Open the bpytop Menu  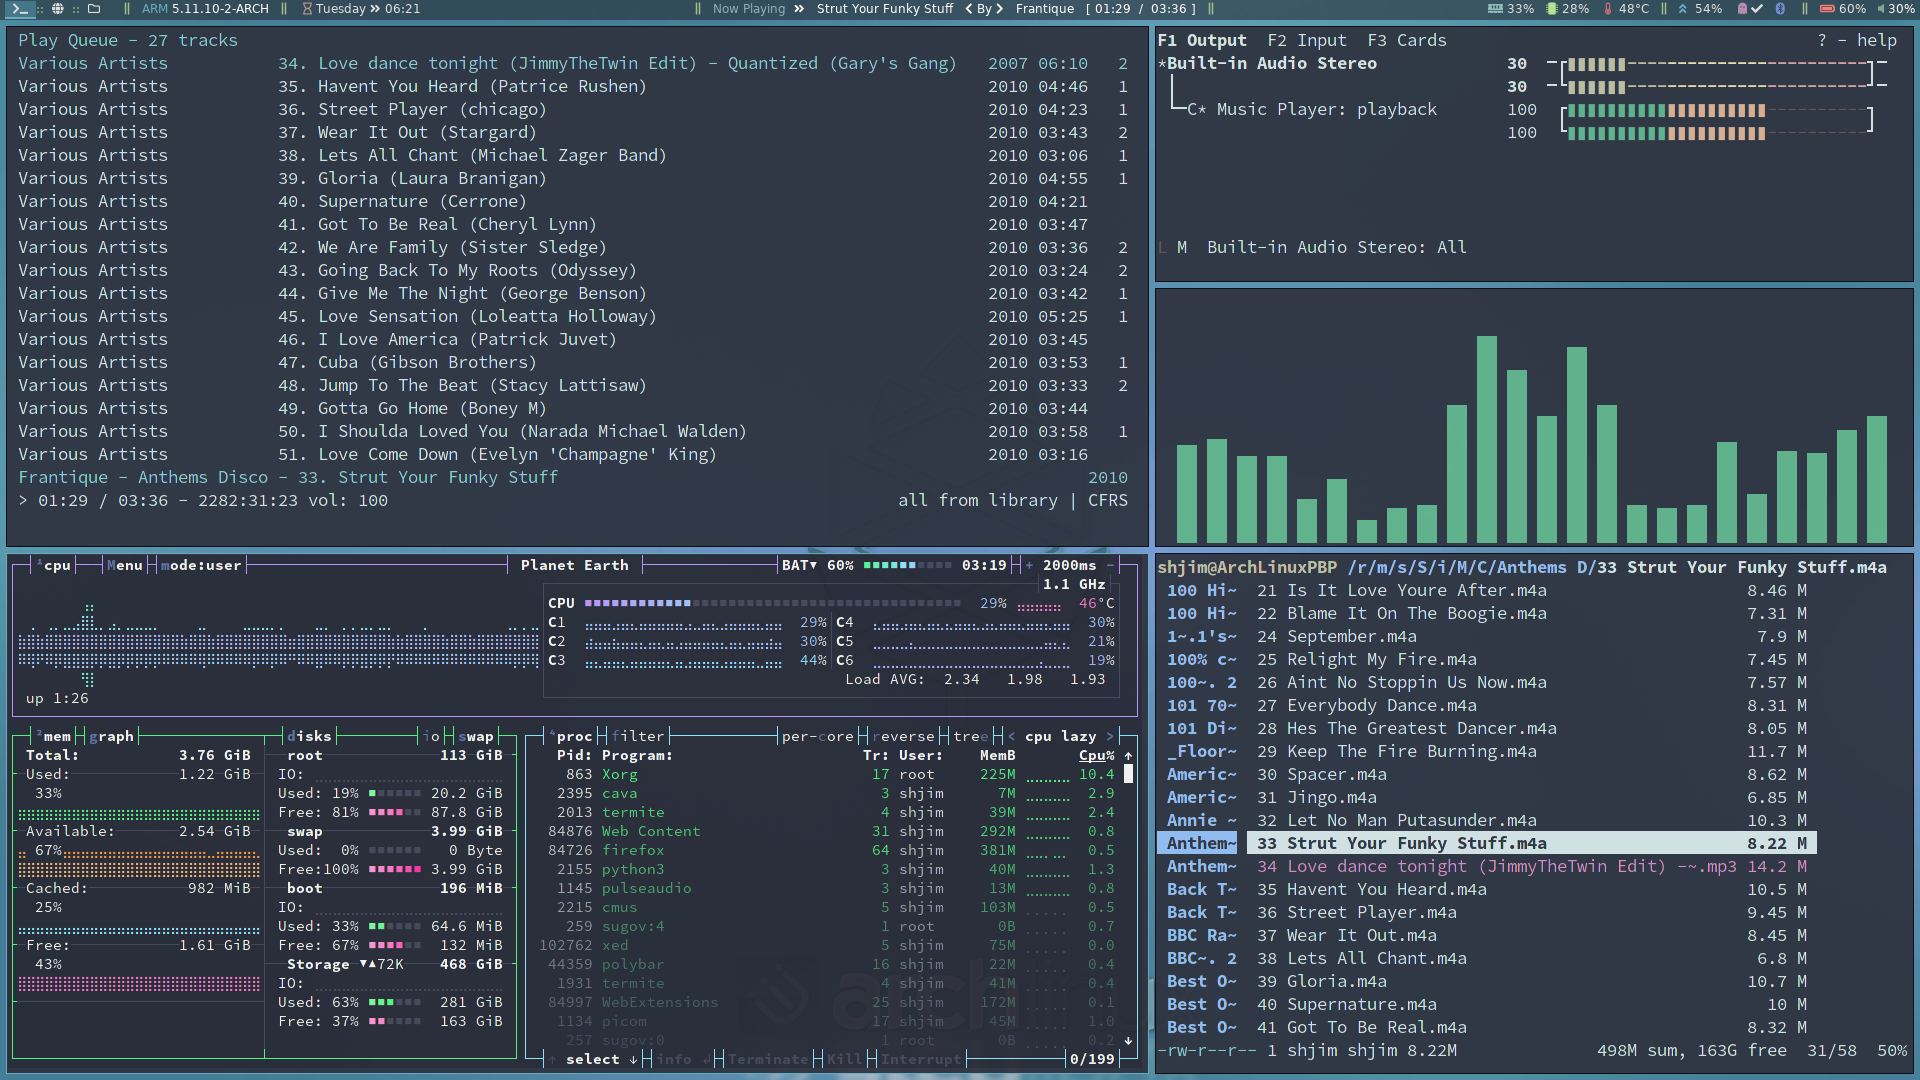(x=125, y=566)
